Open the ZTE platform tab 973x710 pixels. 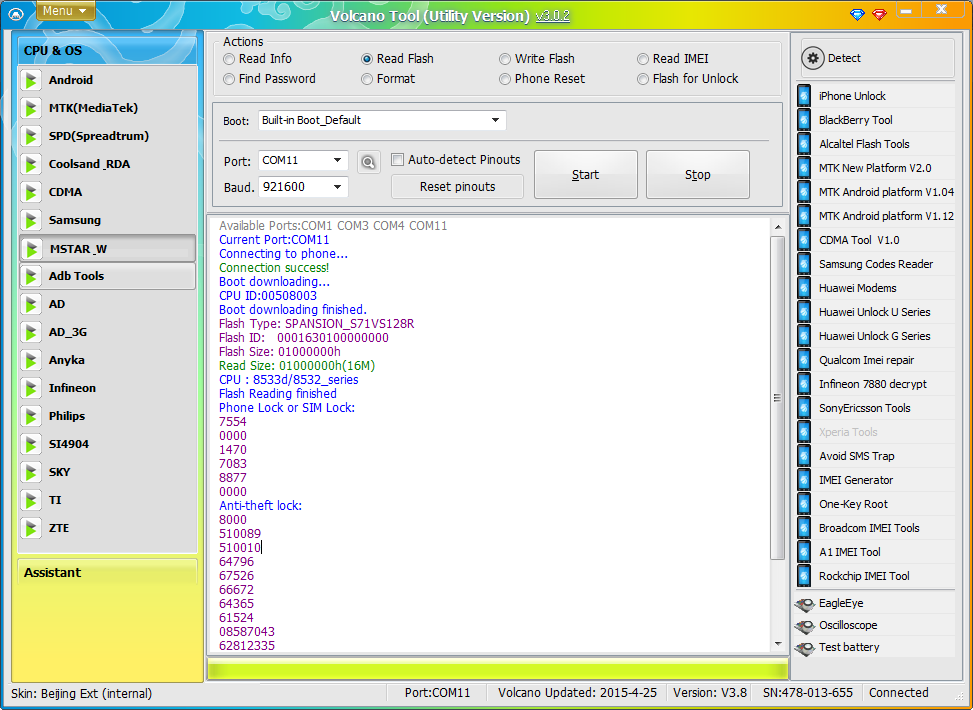point(108,528)
